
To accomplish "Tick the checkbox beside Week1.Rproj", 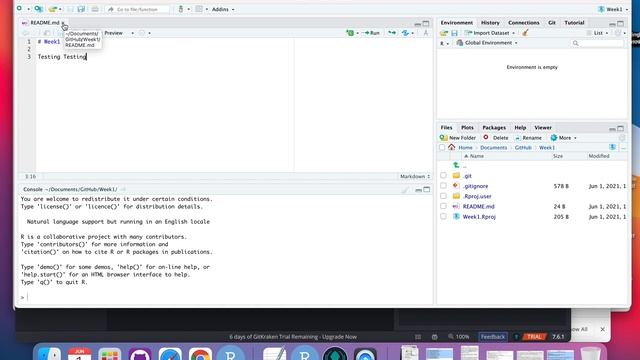I will 443,216.
